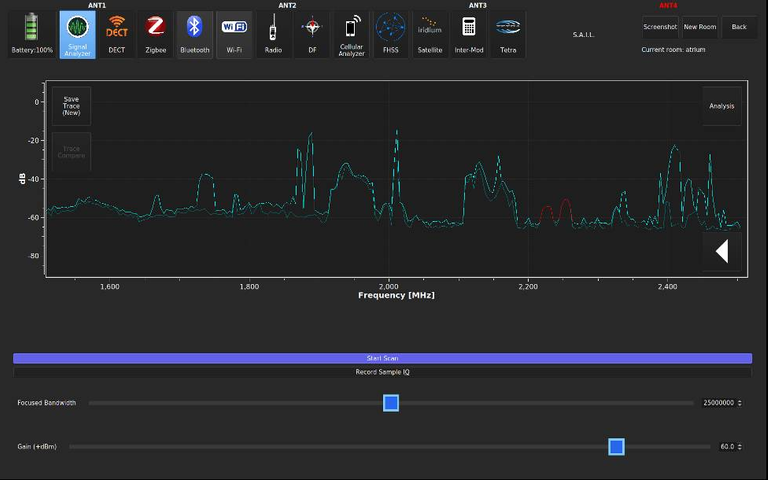Select the FHSS detection tool
This screenshot has height=480, width=768.
pyautogui.click(x=390, y=33)
